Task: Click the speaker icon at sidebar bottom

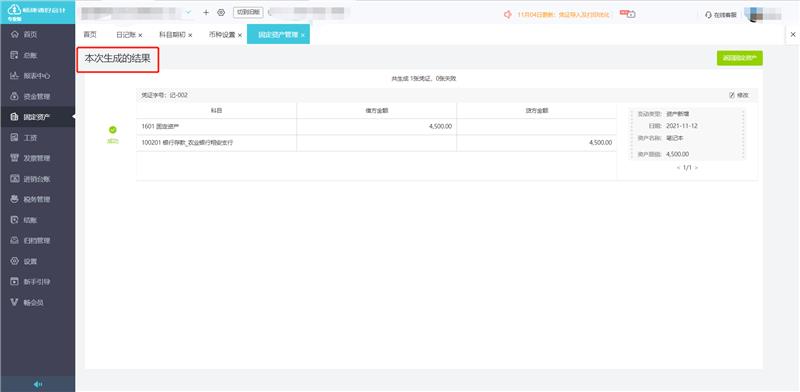Action: 38,384
